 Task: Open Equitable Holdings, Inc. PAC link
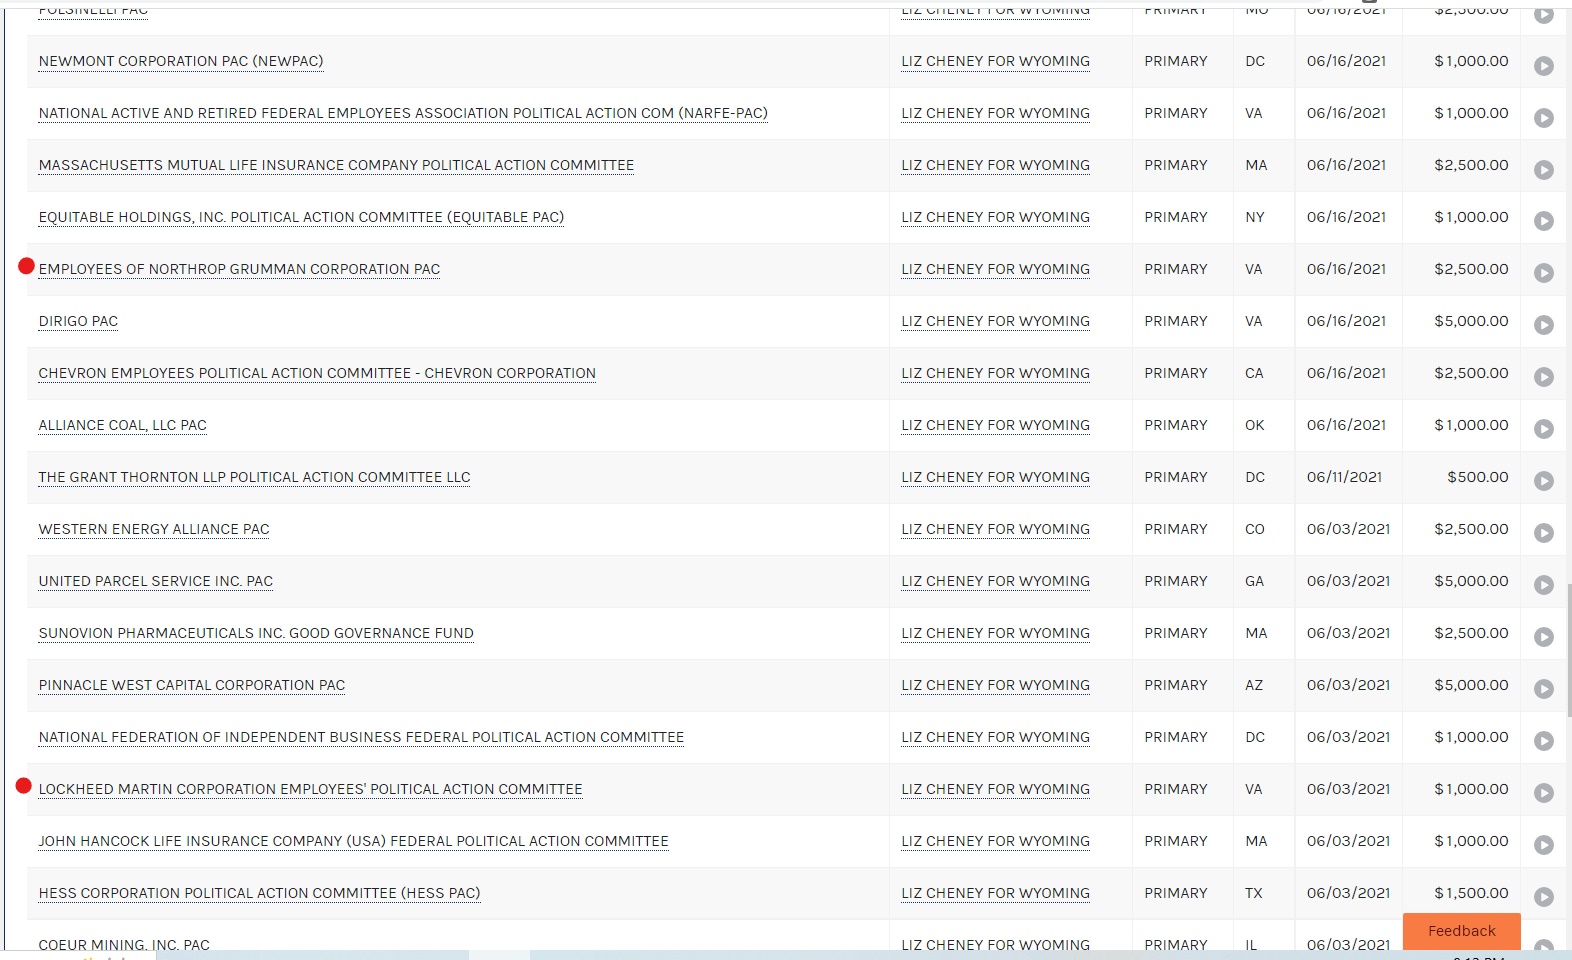click(301, 217)
